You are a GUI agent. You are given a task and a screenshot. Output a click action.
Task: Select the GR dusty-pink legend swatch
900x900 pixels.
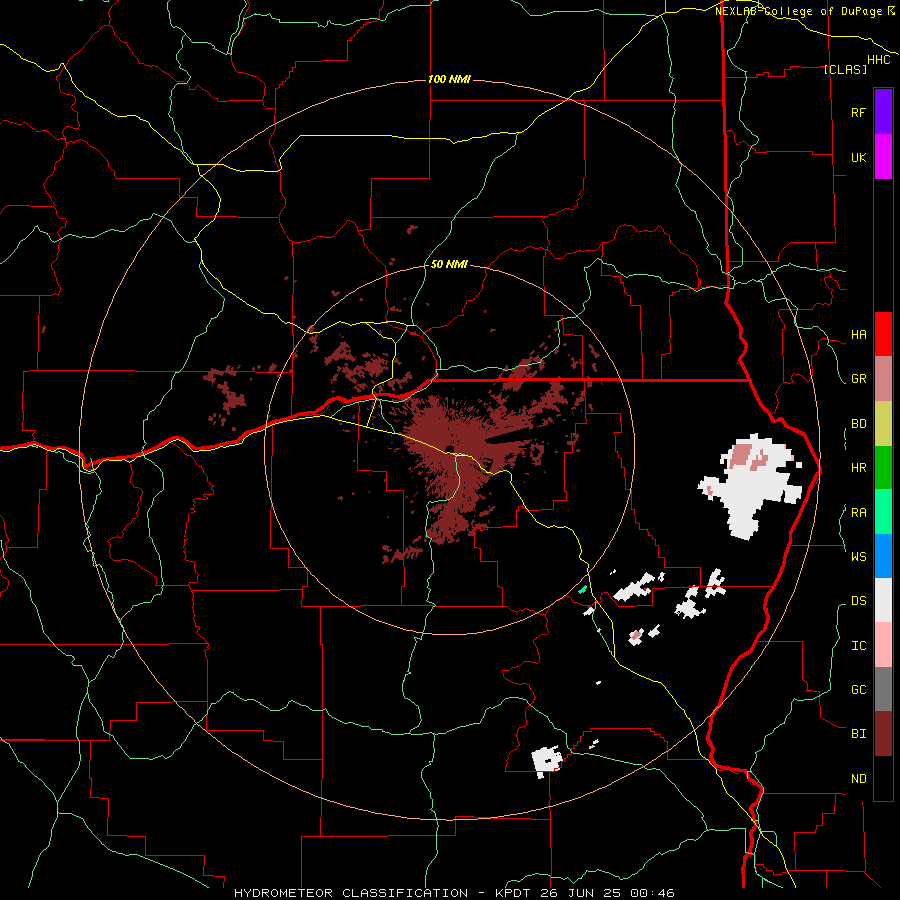click(x=883, y=379)
